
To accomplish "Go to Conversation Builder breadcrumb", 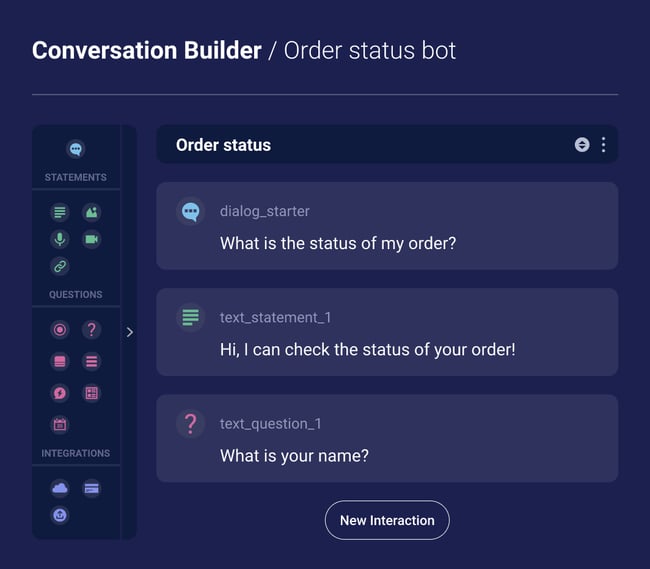I will (146, 50).
